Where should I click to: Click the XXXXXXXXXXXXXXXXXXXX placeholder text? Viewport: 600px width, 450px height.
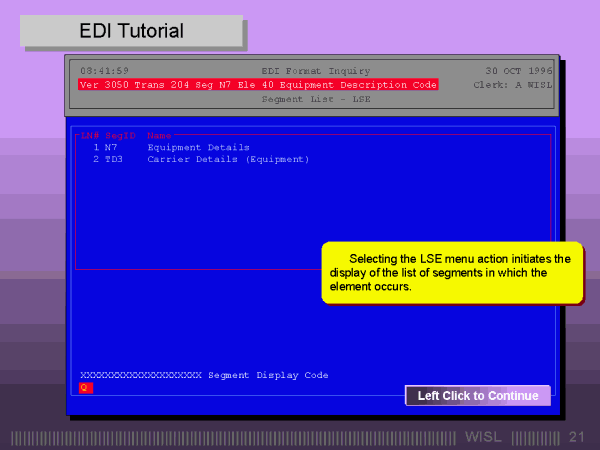(141, 375)
